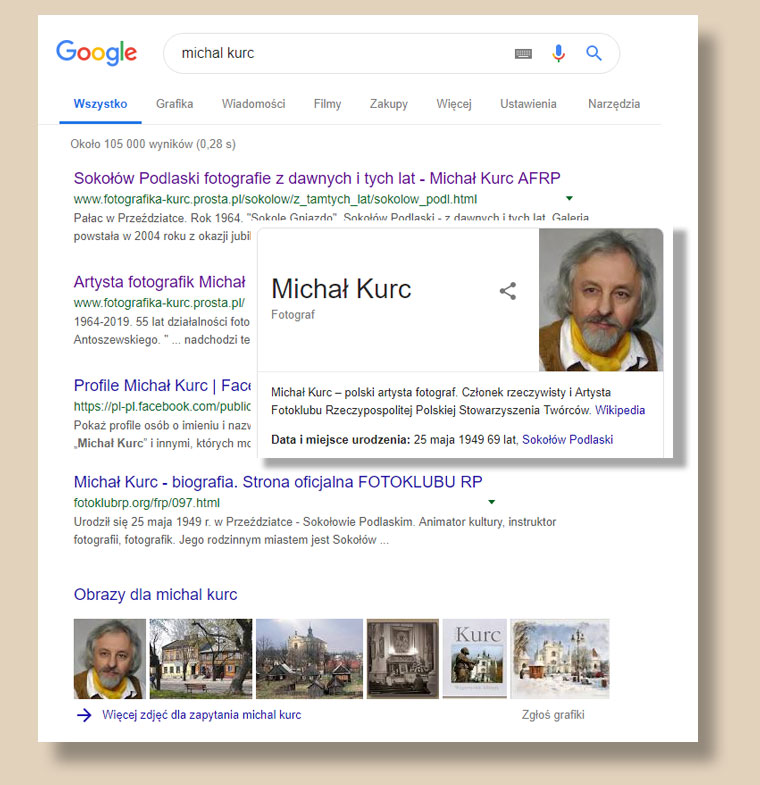Open Narzędzia search tools
Screen dimensions: 760x785
(614, 104)
